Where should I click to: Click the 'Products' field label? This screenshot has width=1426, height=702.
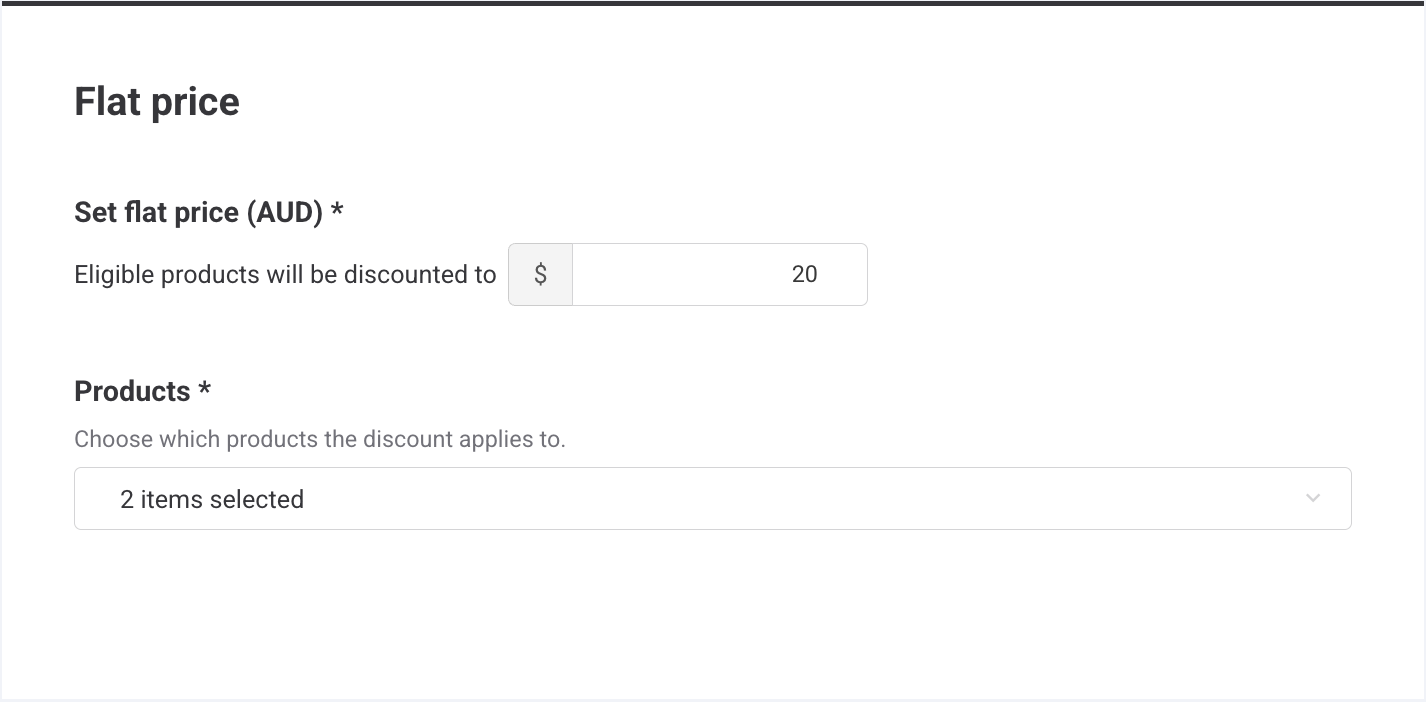[132, 391]
